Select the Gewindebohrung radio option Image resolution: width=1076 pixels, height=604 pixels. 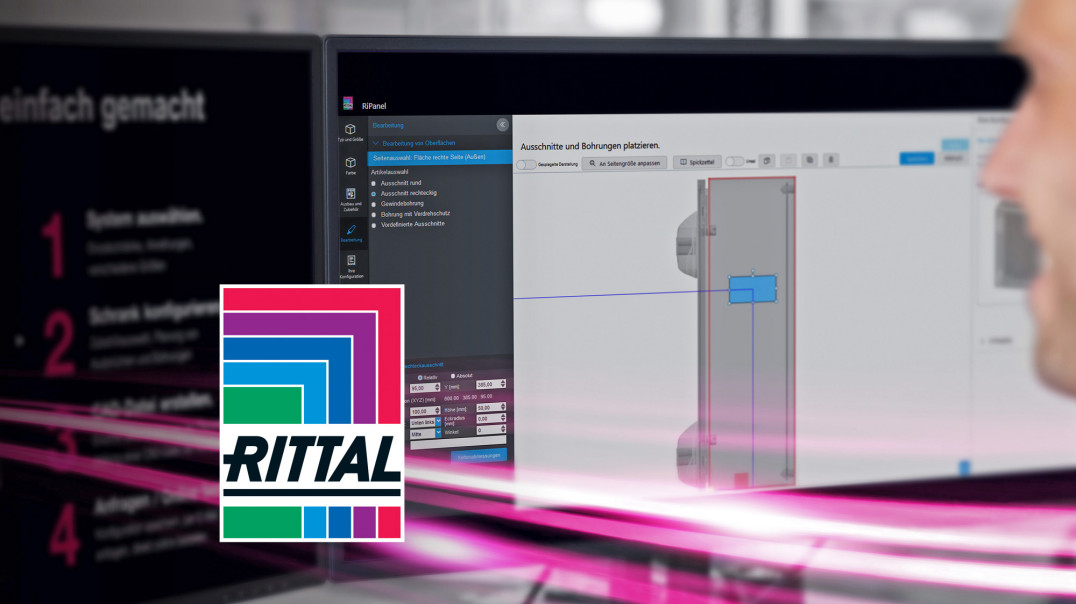[374, 204]
